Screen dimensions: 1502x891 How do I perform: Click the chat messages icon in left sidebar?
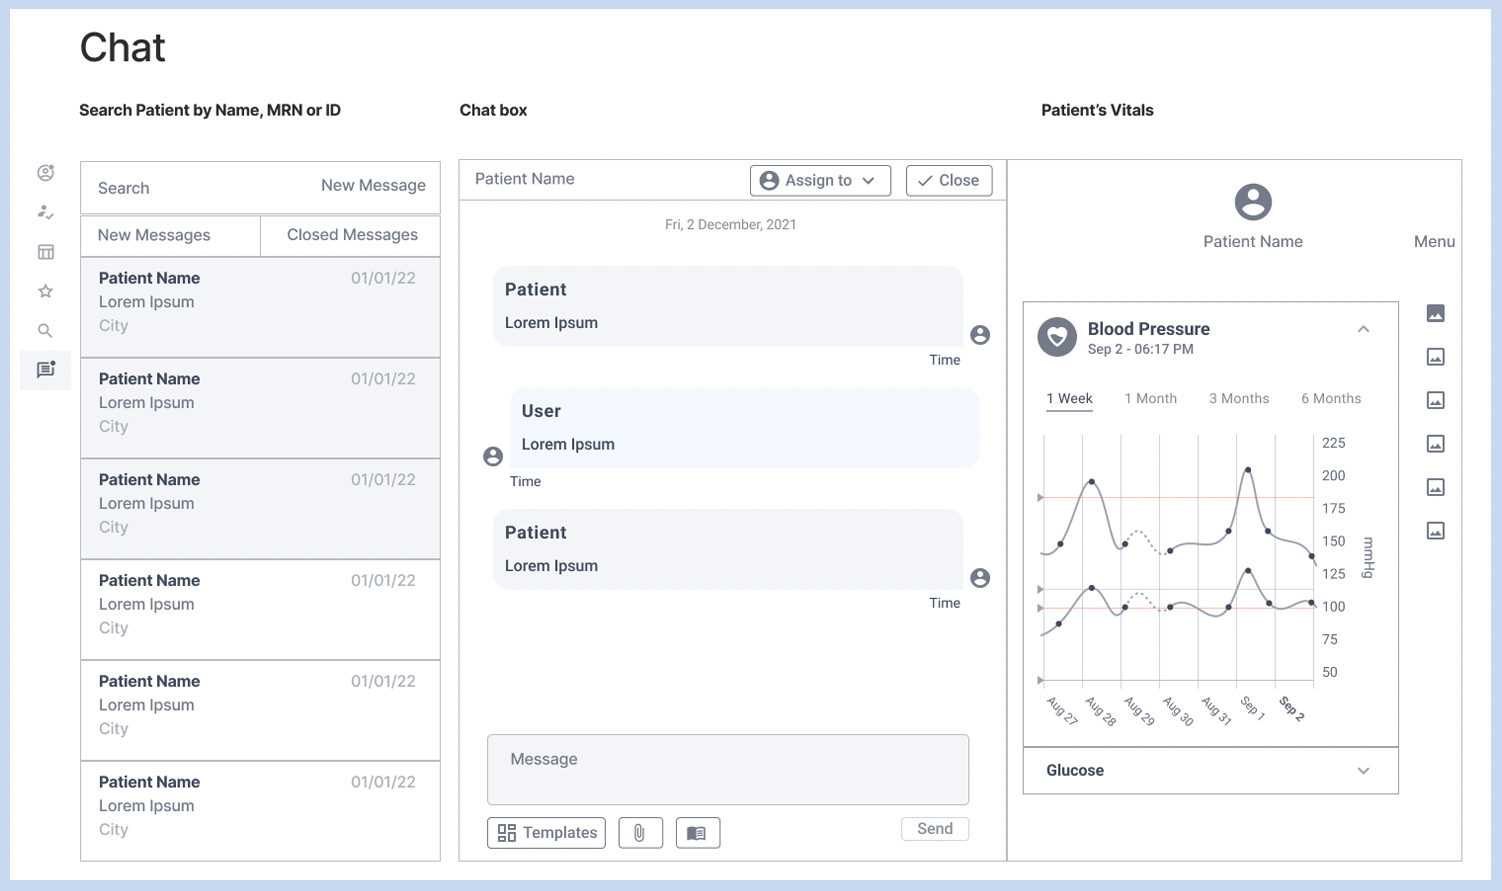(45, 370)
